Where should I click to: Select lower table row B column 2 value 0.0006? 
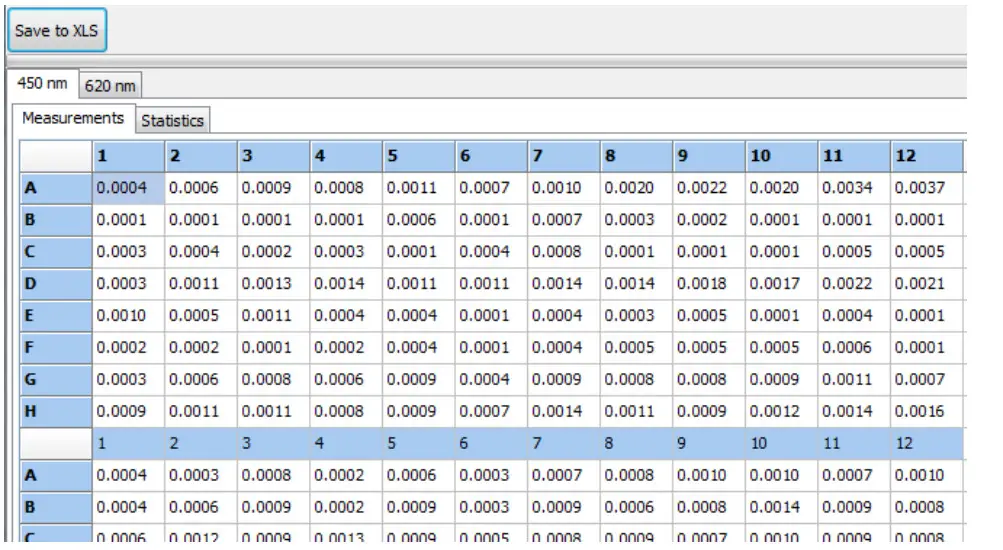tap(201, 508)
